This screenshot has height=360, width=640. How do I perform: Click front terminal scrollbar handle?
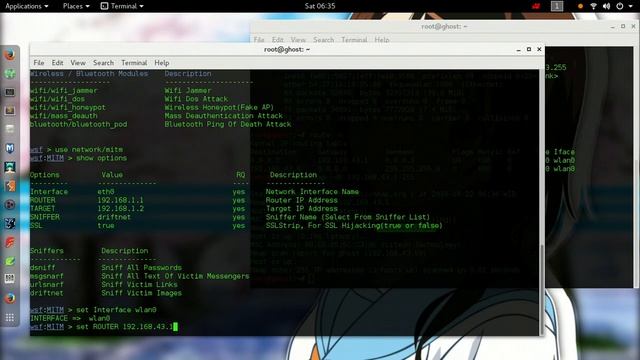pos(542,289)
